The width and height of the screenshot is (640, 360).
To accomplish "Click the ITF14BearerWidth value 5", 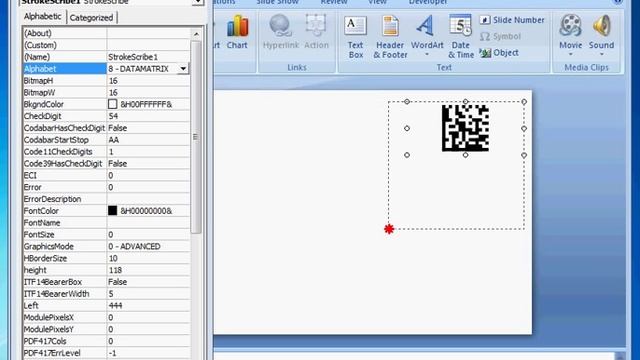I will pos(148,293).
